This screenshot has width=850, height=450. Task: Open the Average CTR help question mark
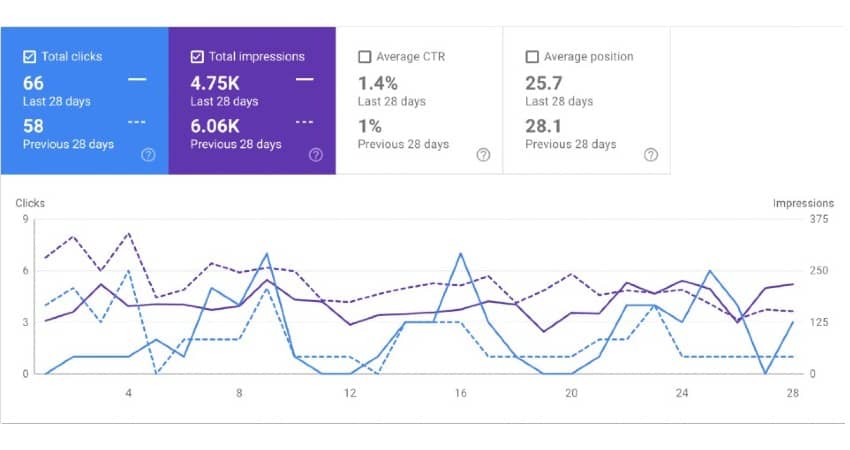pos(483,154)
